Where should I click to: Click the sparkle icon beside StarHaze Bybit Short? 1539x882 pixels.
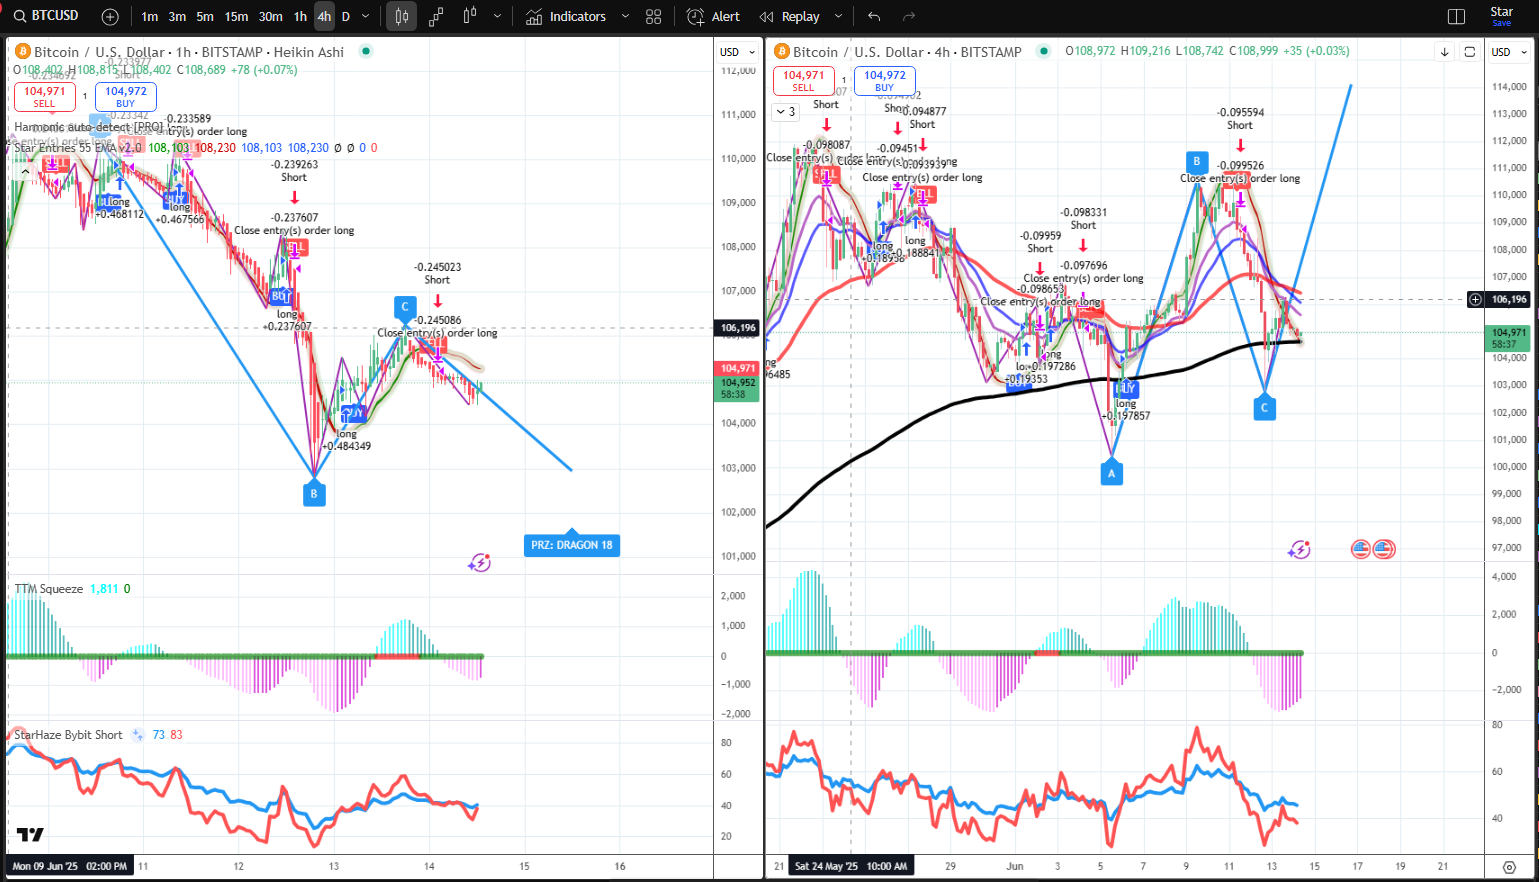coord(137,735)
